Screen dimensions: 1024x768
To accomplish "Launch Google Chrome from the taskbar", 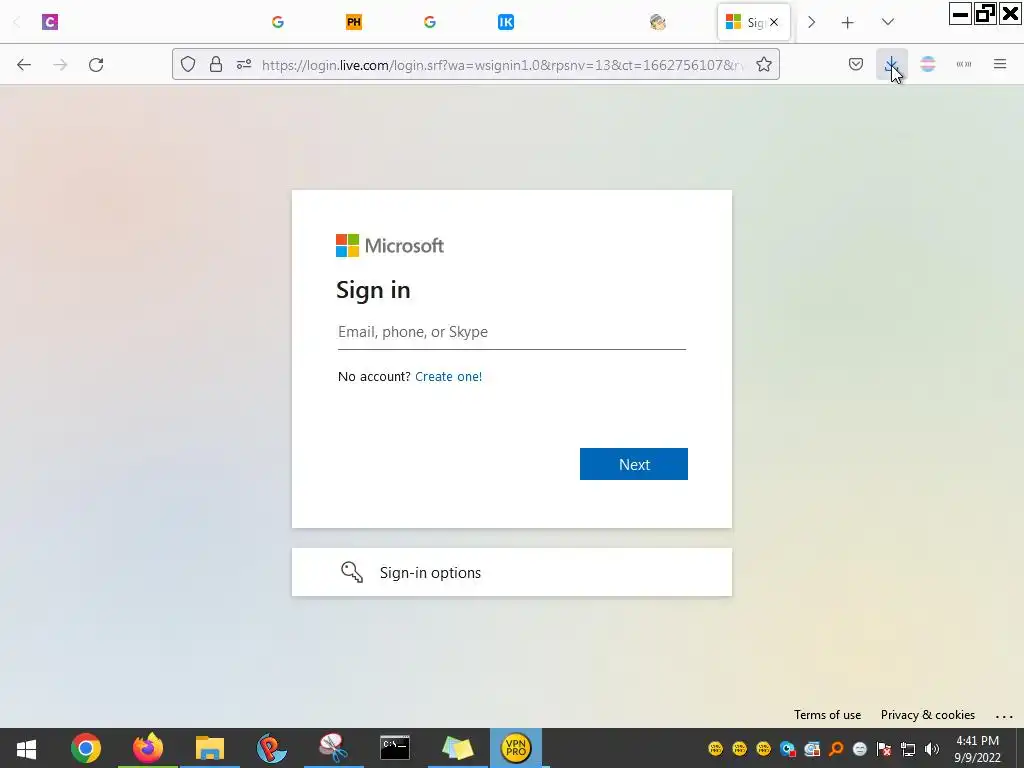I will pyautogui.click(x=86, y=748).
